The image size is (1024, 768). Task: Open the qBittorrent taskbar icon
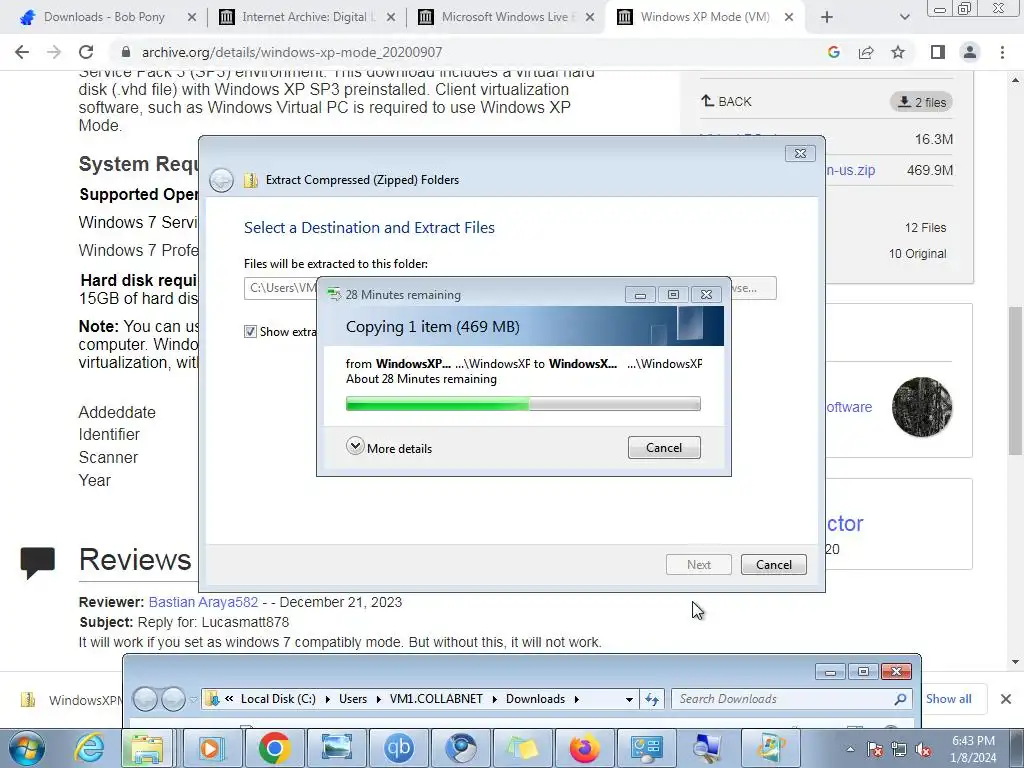(399, 748)
